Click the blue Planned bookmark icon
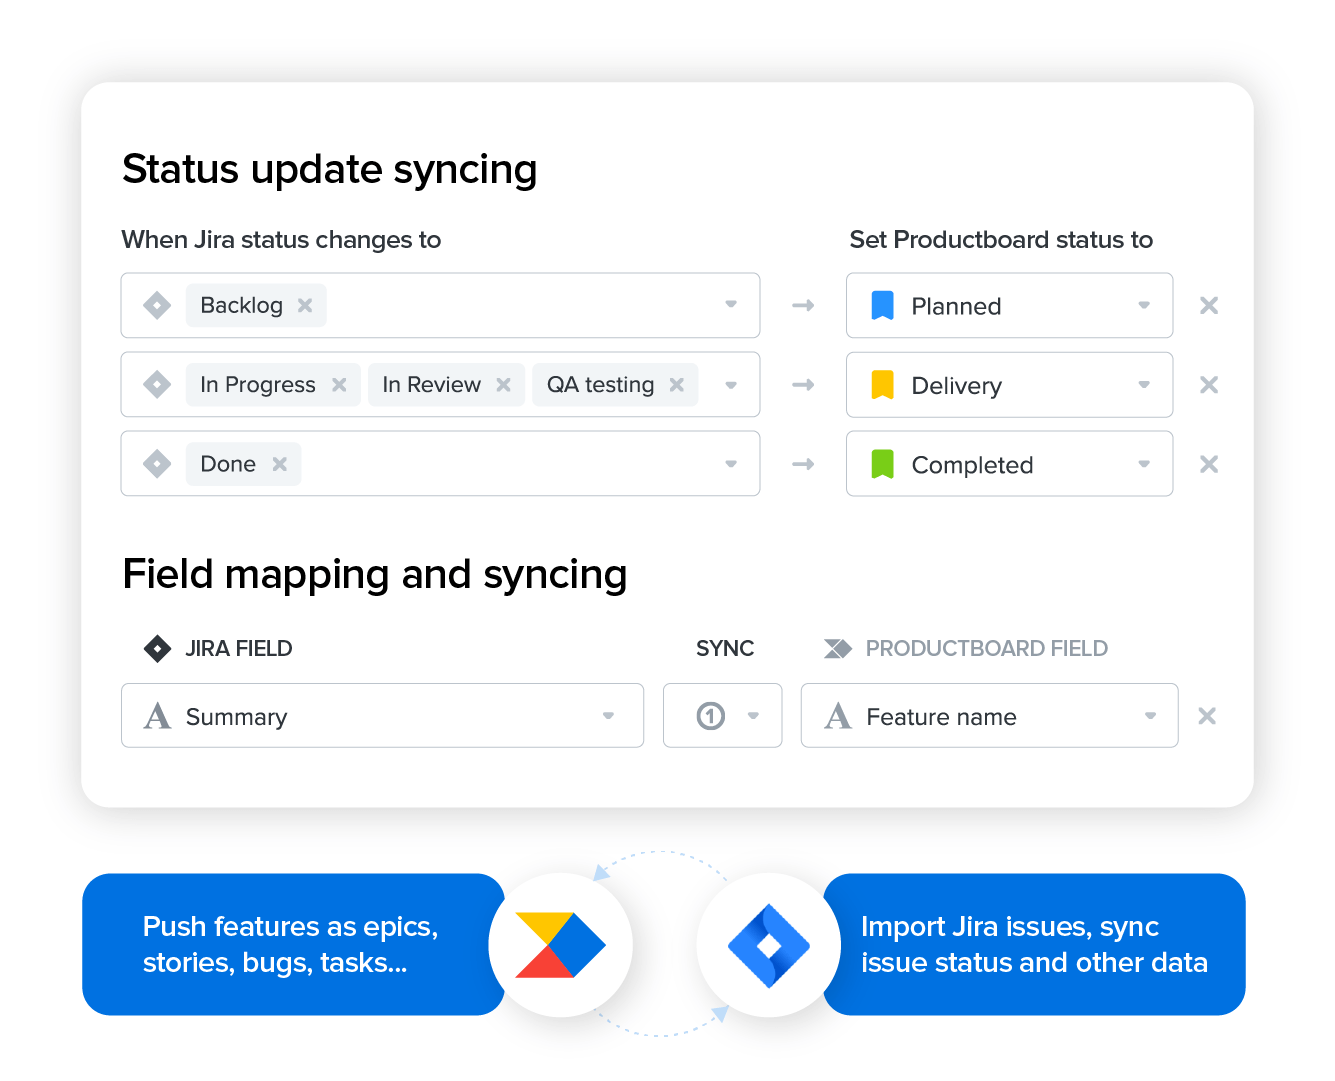 [882, 306]
